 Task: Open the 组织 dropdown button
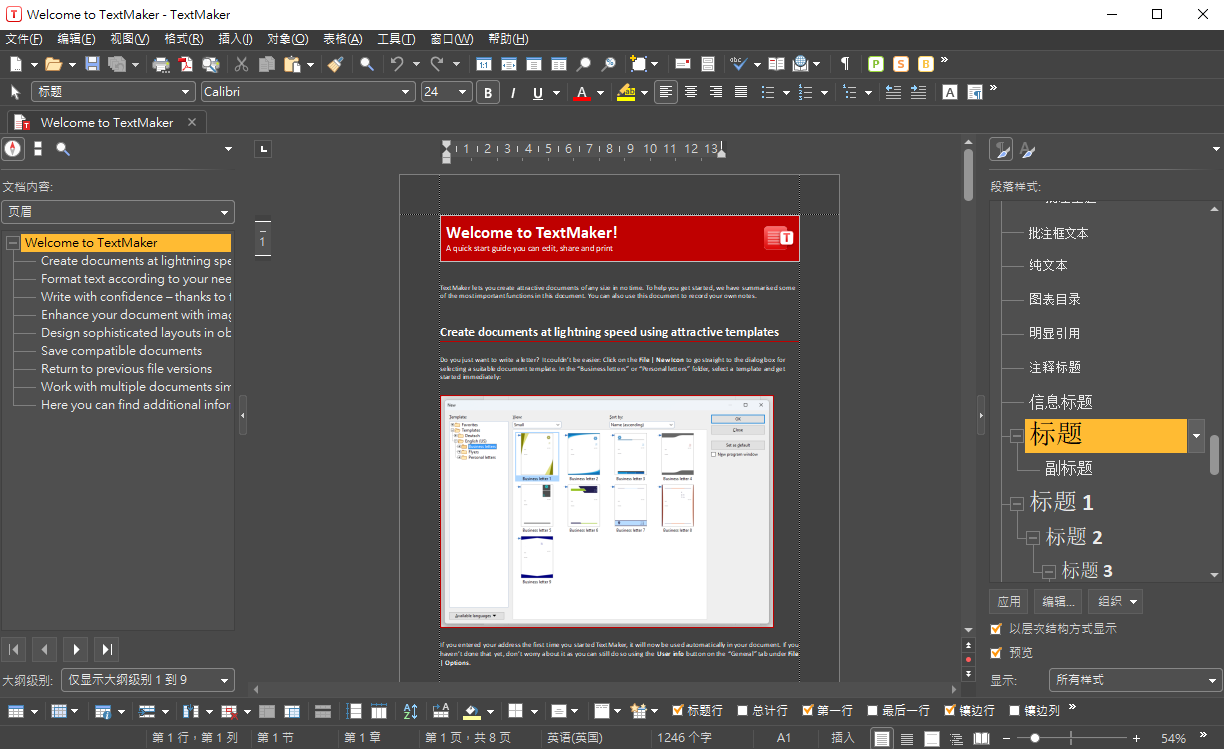click(1115, 601)
